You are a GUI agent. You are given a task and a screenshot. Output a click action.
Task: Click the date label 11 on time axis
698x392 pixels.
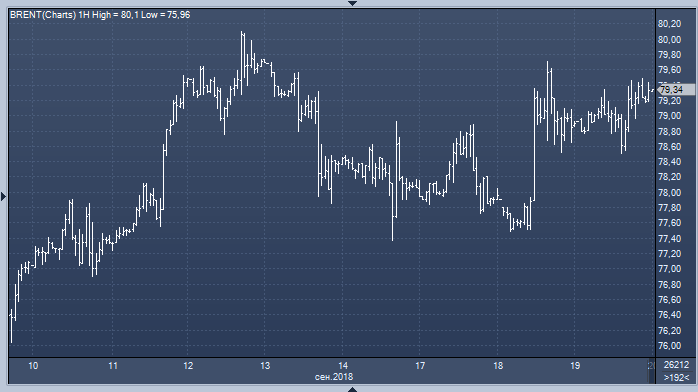[113, 366]
